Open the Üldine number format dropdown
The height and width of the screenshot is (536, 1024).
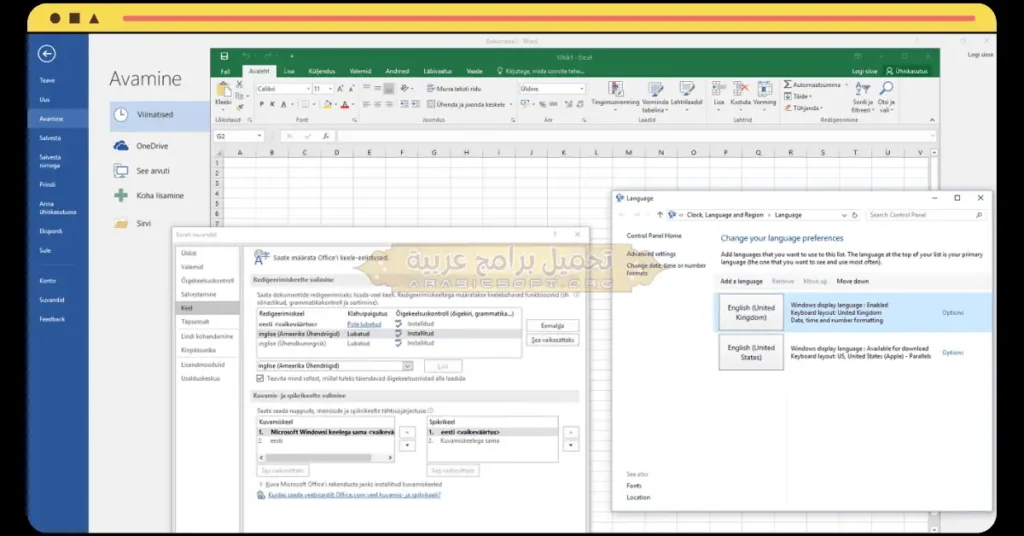[x=582, y=89]
